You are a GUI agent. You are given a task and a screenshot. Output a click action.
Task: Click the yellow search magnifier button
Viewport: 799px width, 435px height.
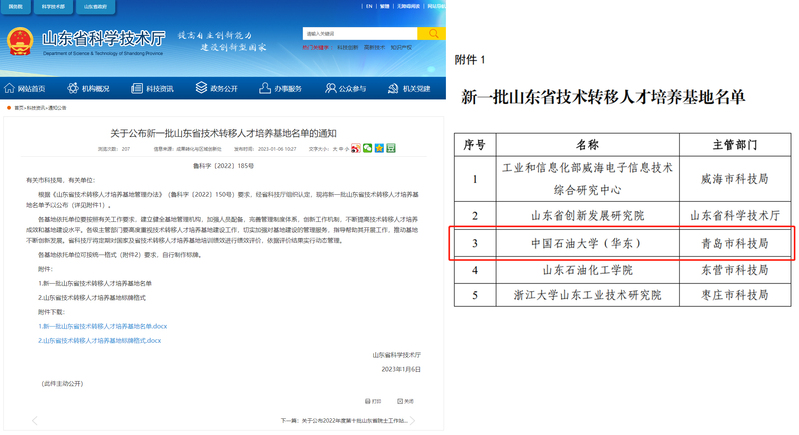click(x=433, y=33)
